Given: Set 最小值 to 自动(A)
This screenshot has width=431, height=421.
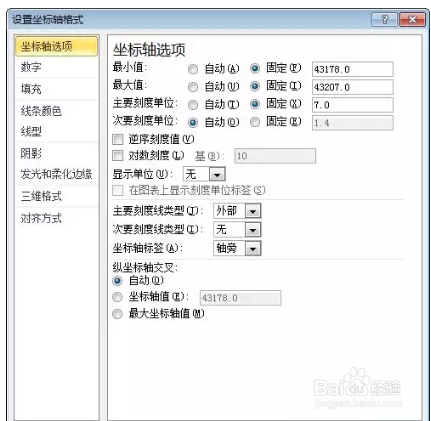Looking at the screenshot, I should tap(193, 69).
